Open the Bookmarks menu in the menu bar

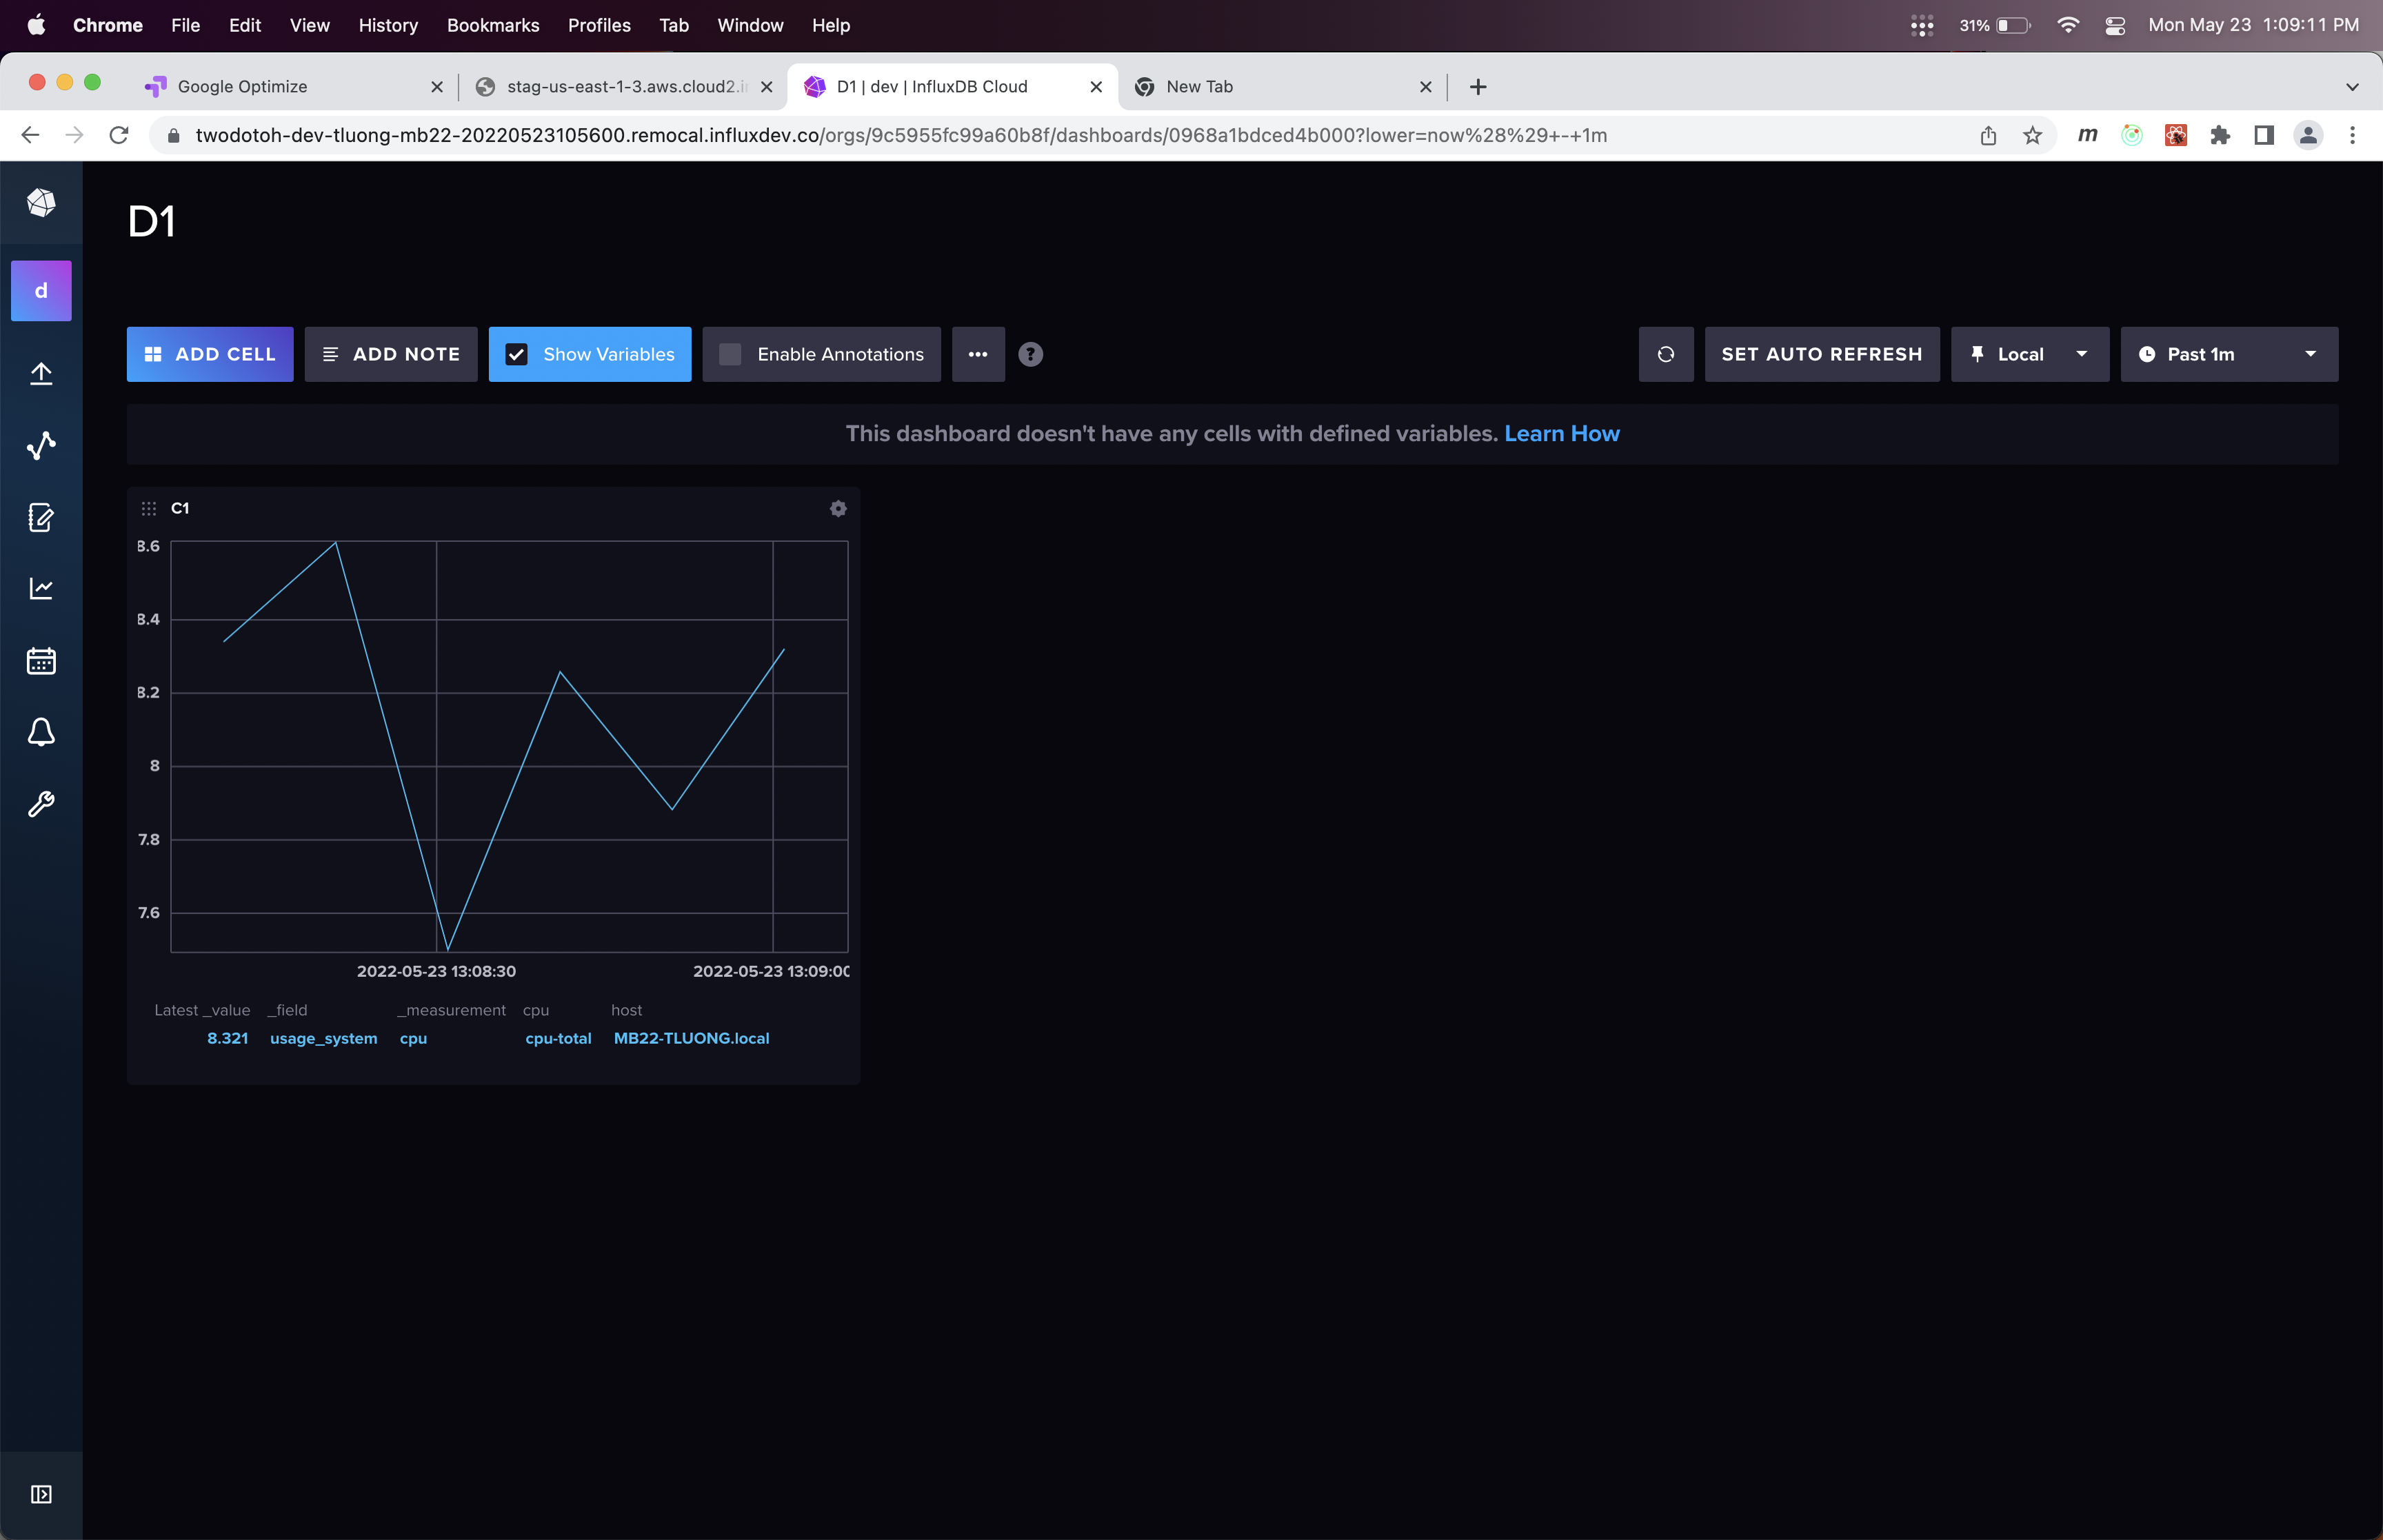click(493, 25)
